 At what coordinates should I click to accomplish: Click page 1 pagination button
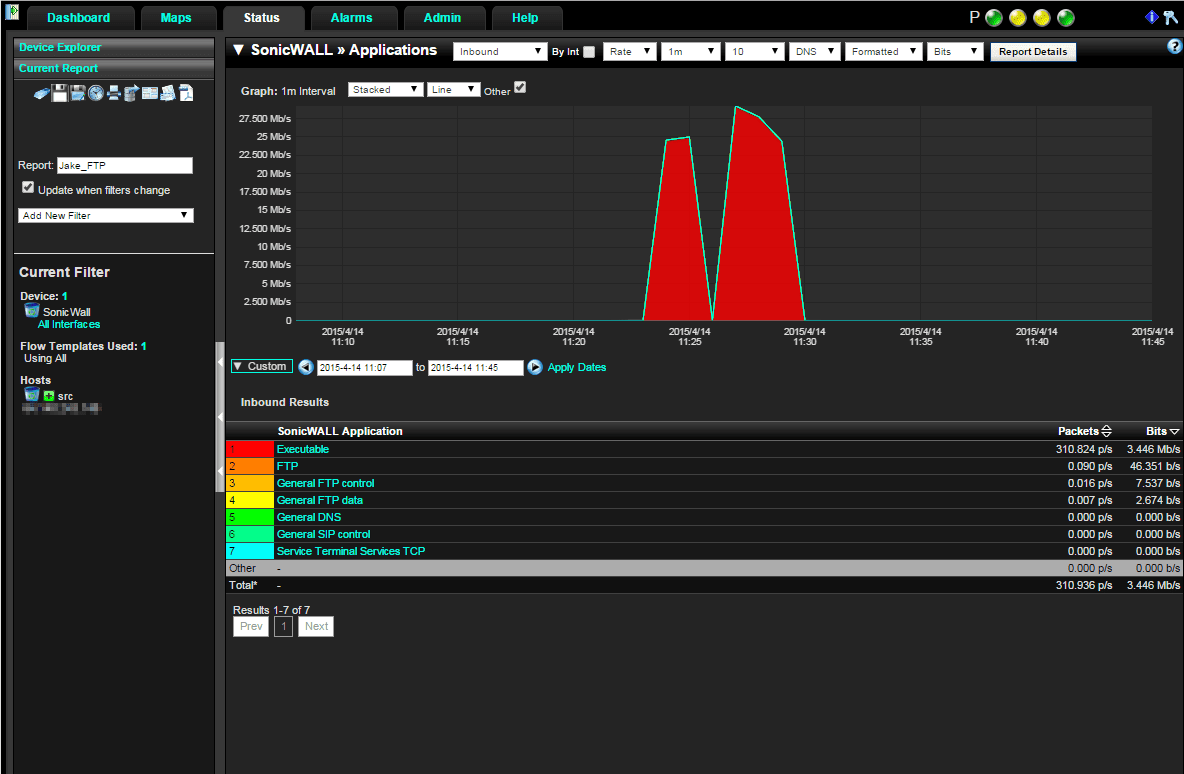point(283,626)
